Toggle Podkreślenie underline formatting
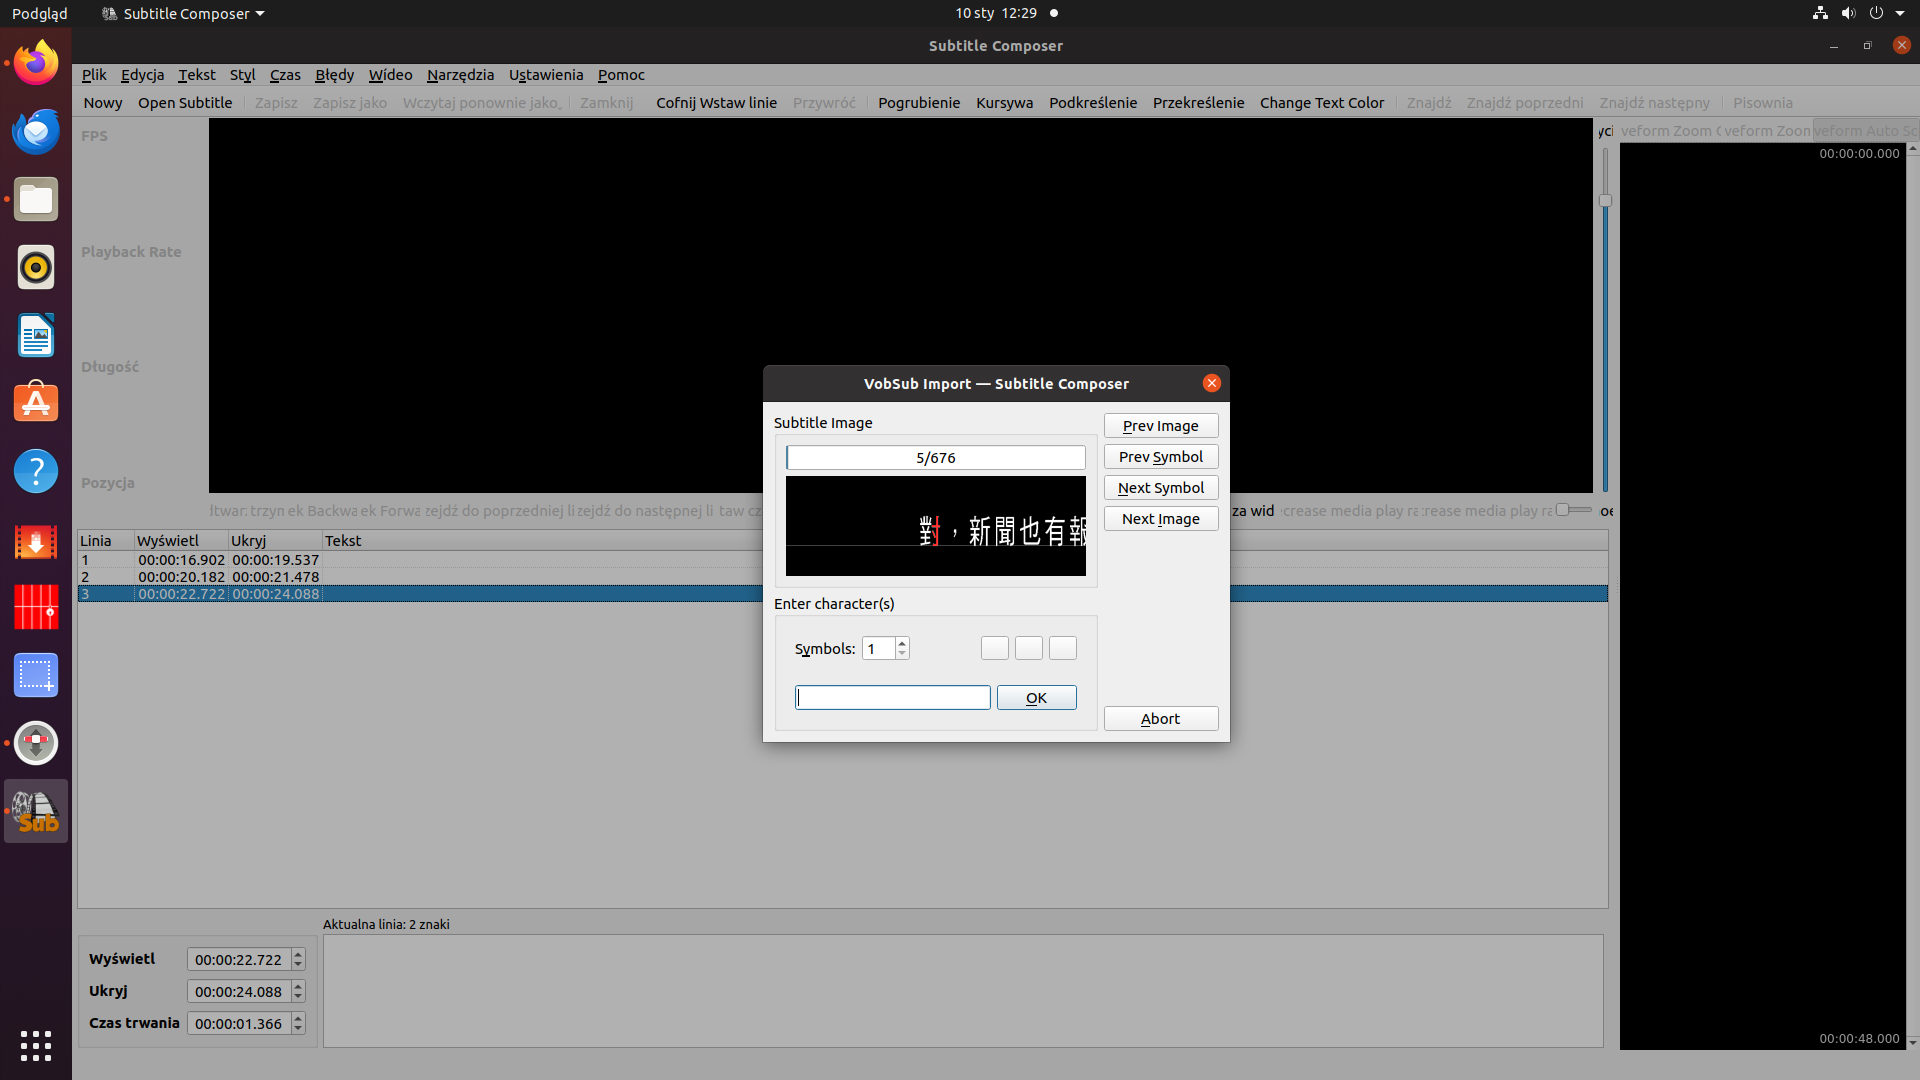This screenshot has height=1080, width=1920. coord(1093,103)
